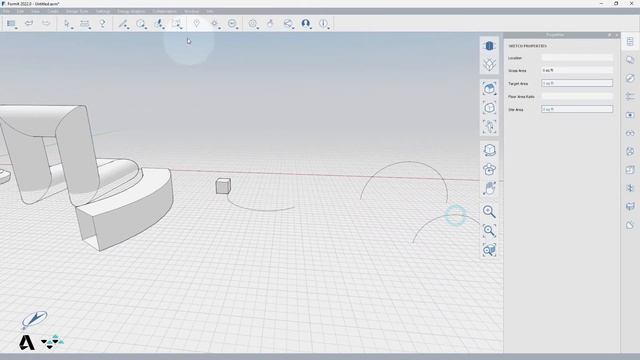Click the info circle toolbar icon
The height and width of the screenshot is (360, 640).
tap(323, 24)
